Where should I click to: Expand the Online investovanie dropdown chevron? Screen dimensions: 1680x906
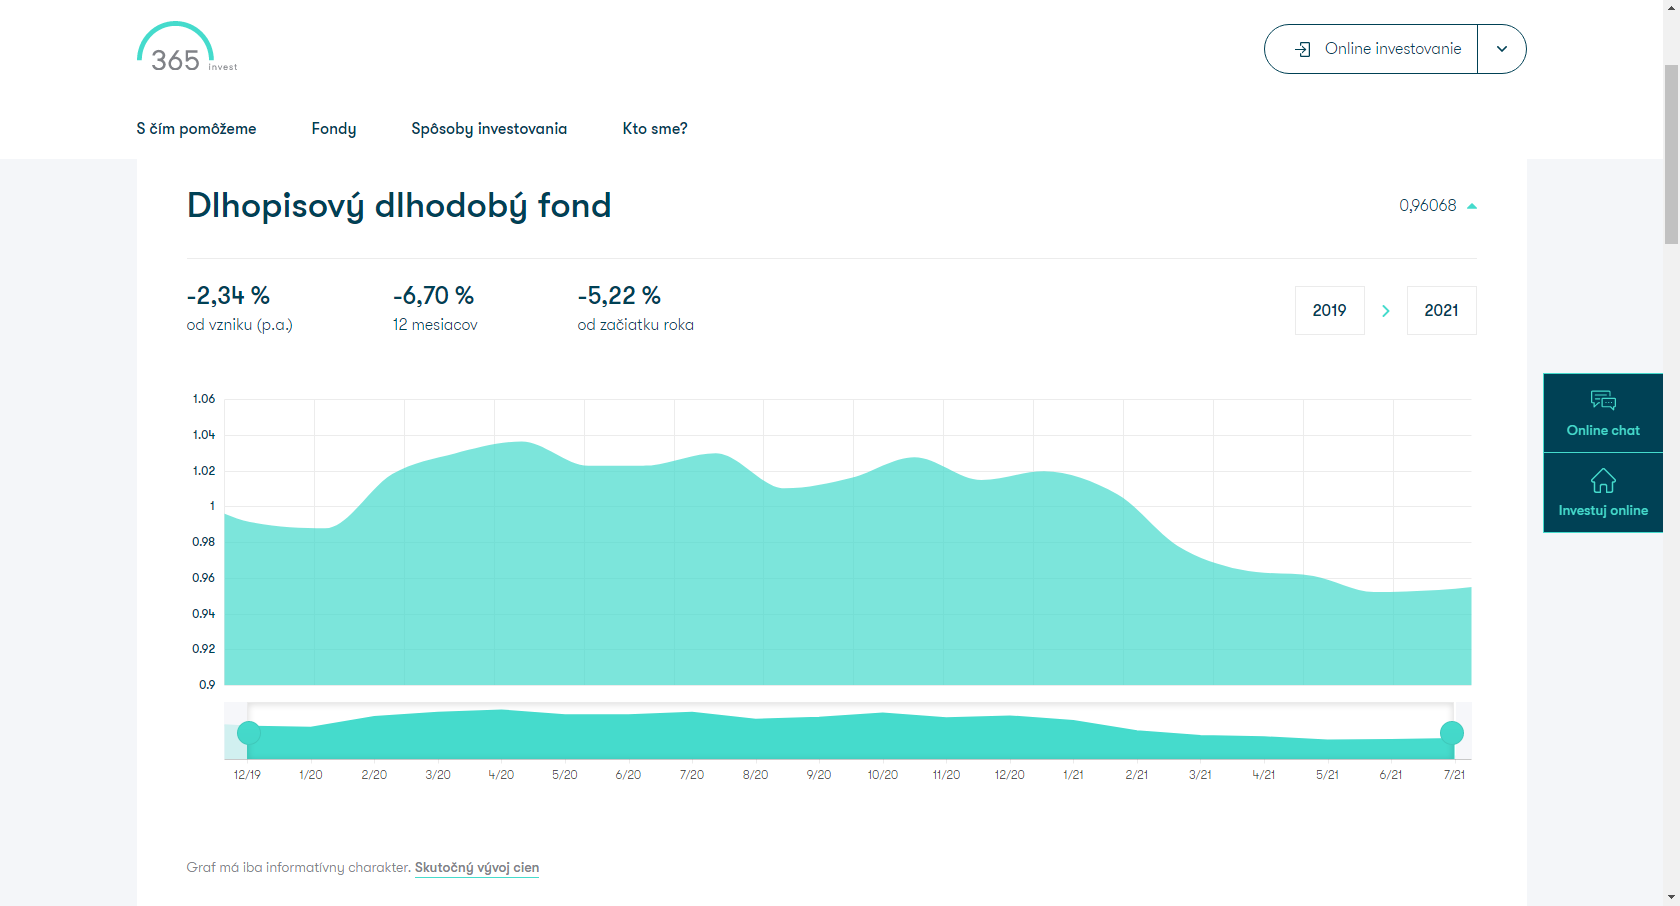(x=1502, y=49)
